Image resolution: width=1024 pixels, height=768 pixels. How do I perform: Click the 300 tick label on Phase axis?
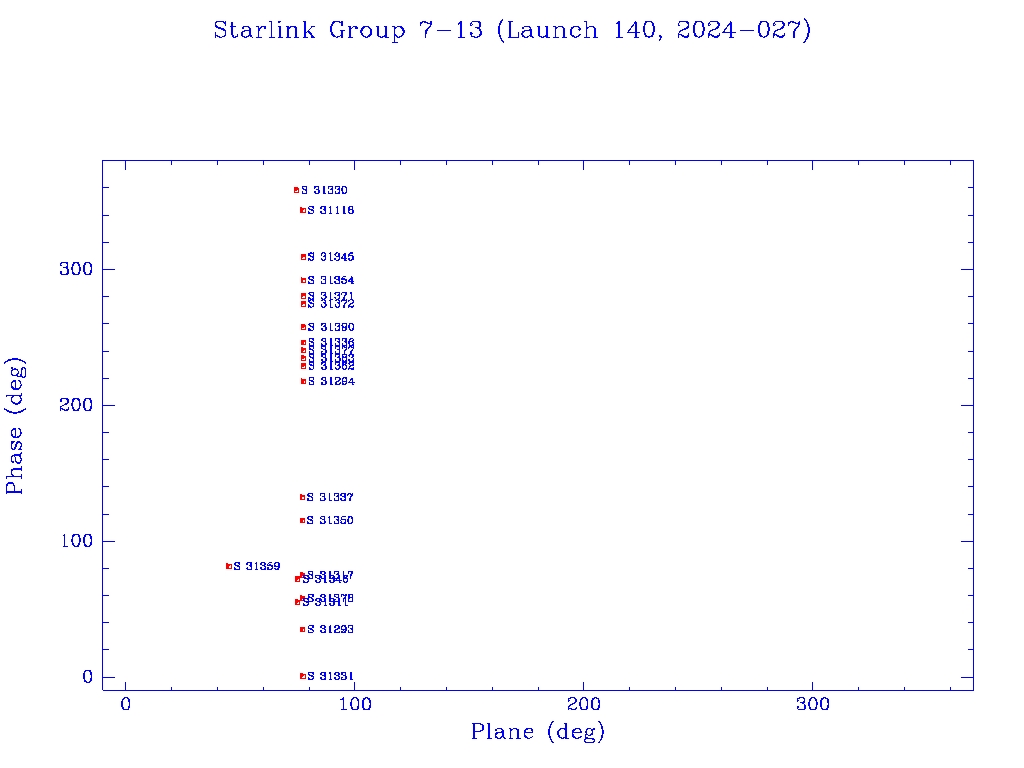76,269
